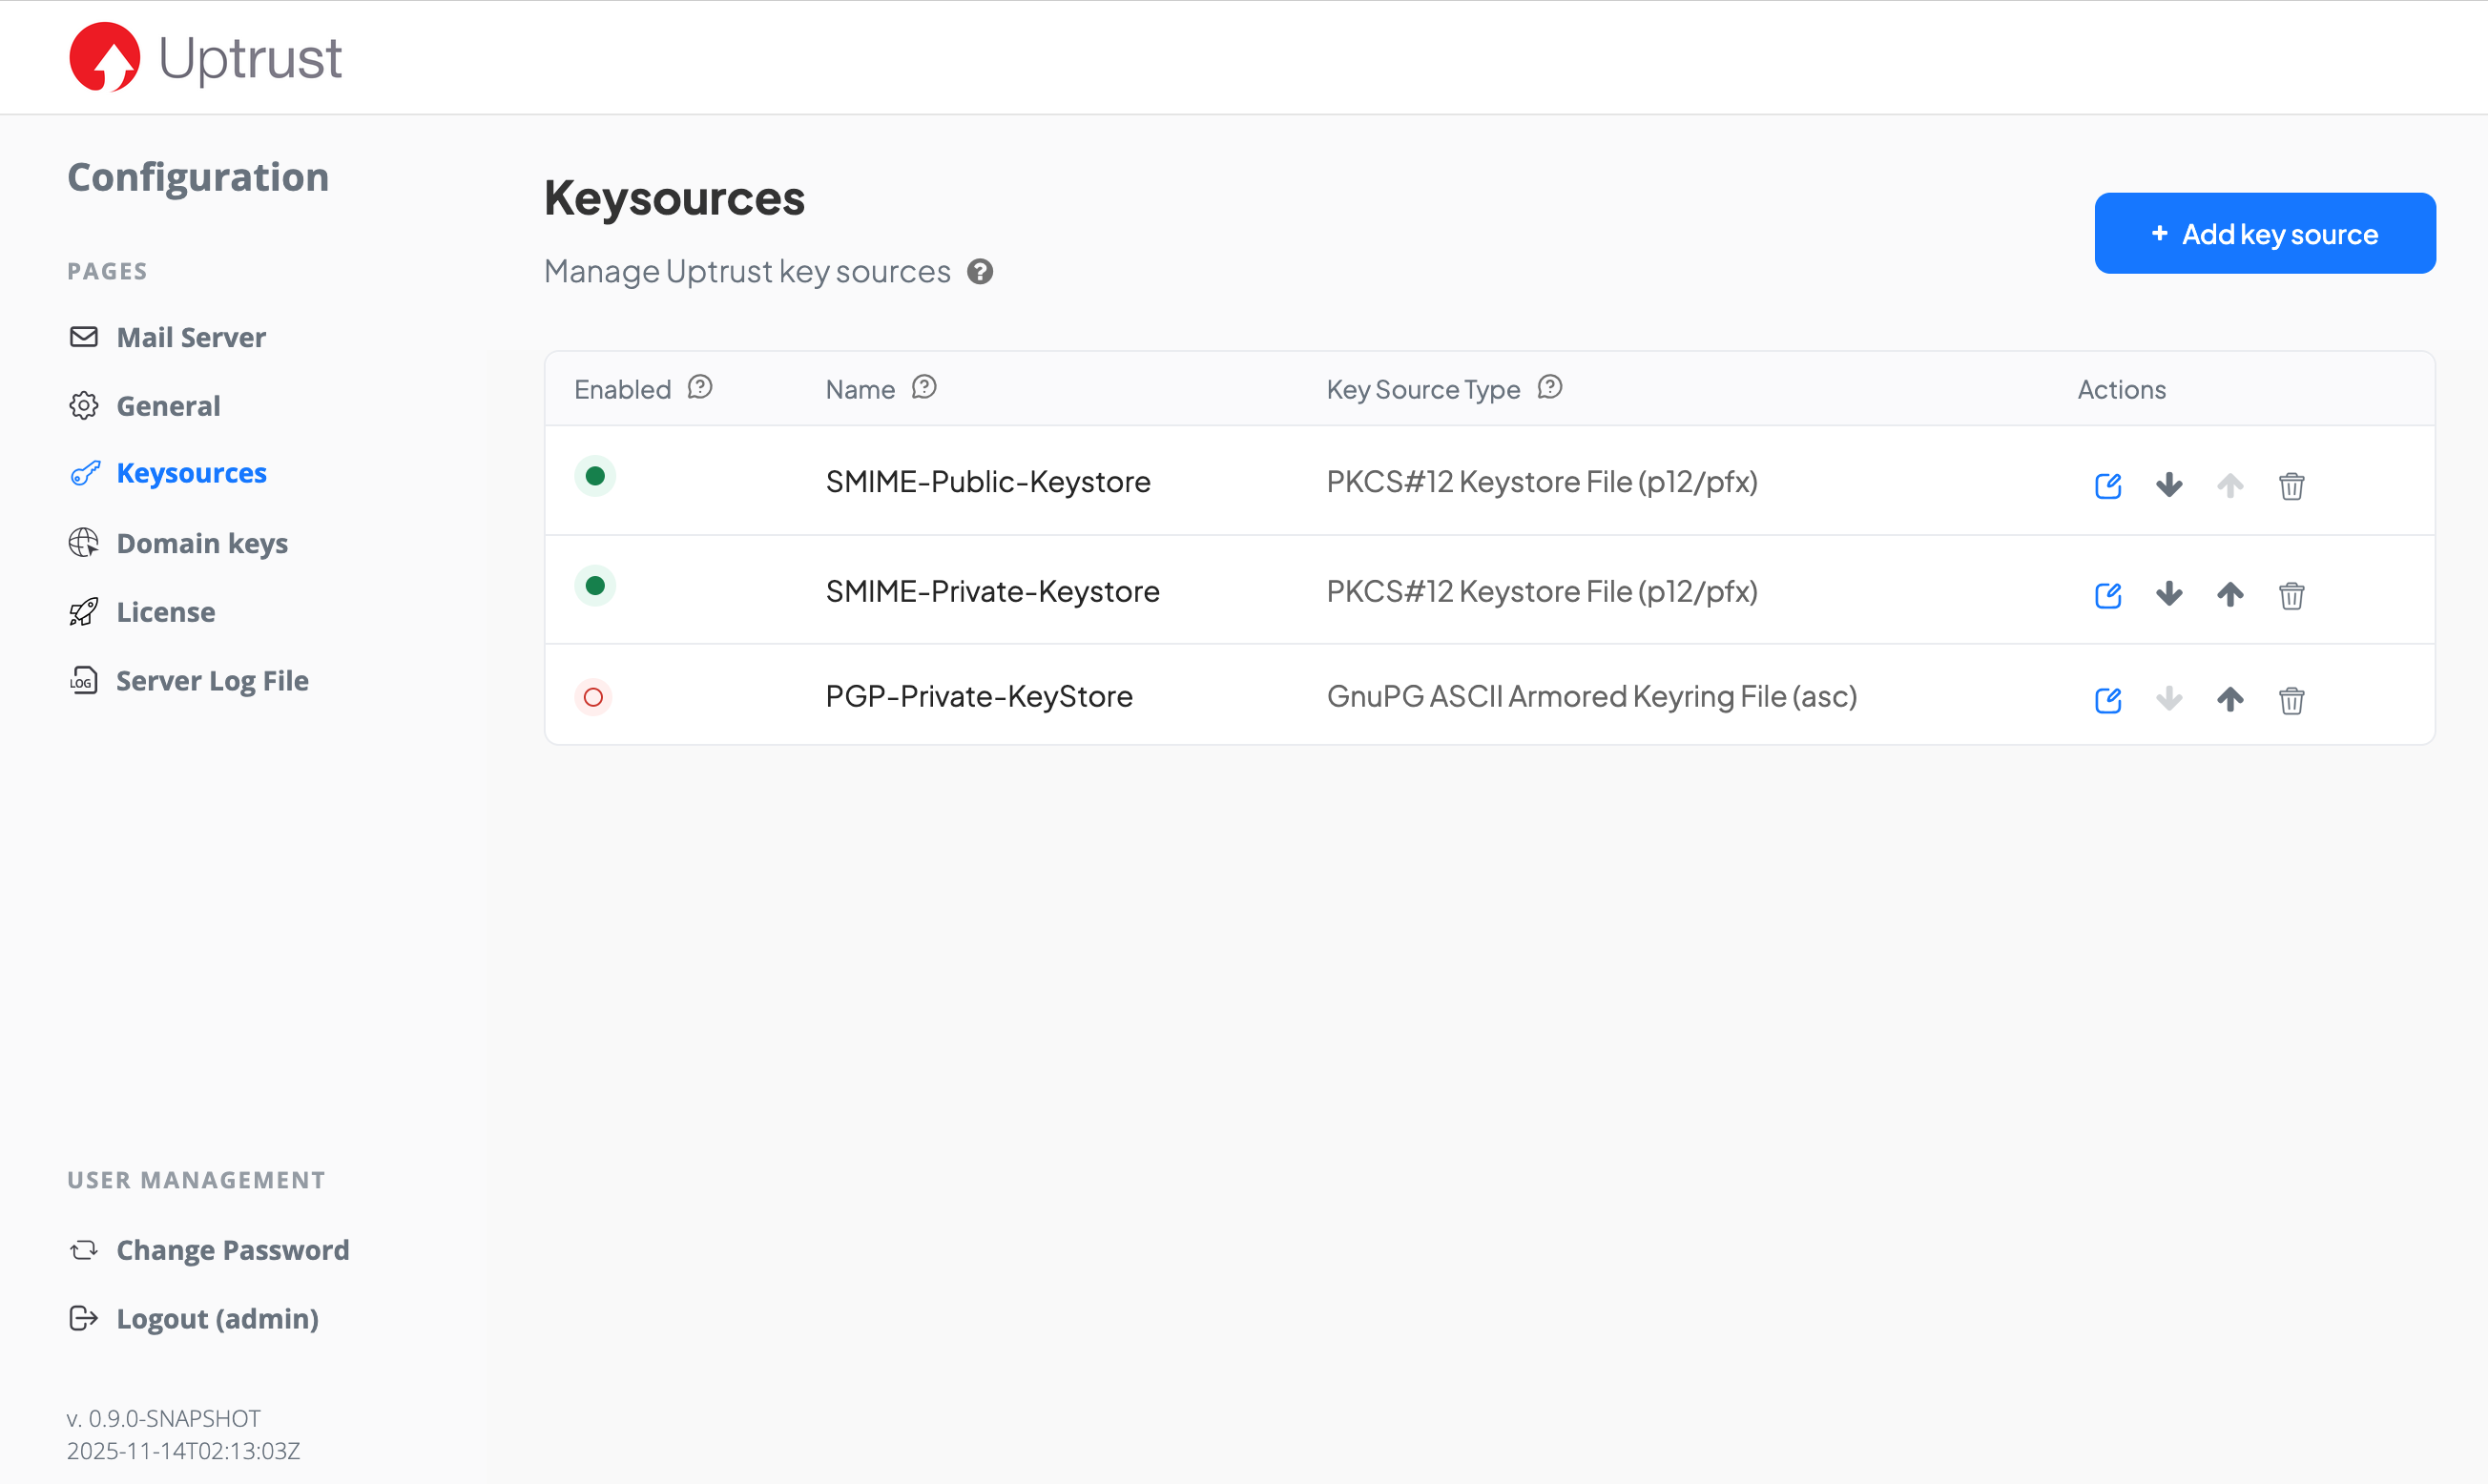
Task: Open the Mail Server page
Action: tap(190, 338)
